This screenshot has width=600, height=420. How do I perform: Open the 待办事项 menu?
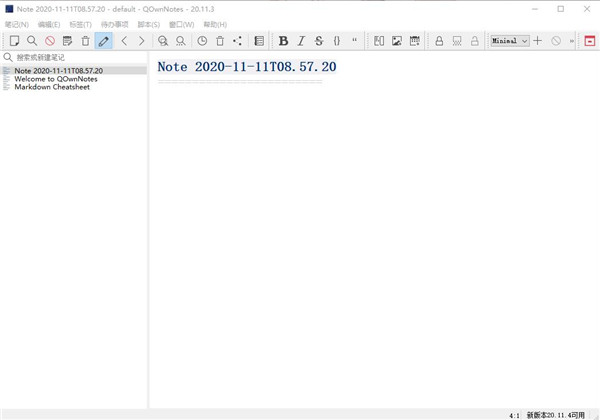(114, 24)
